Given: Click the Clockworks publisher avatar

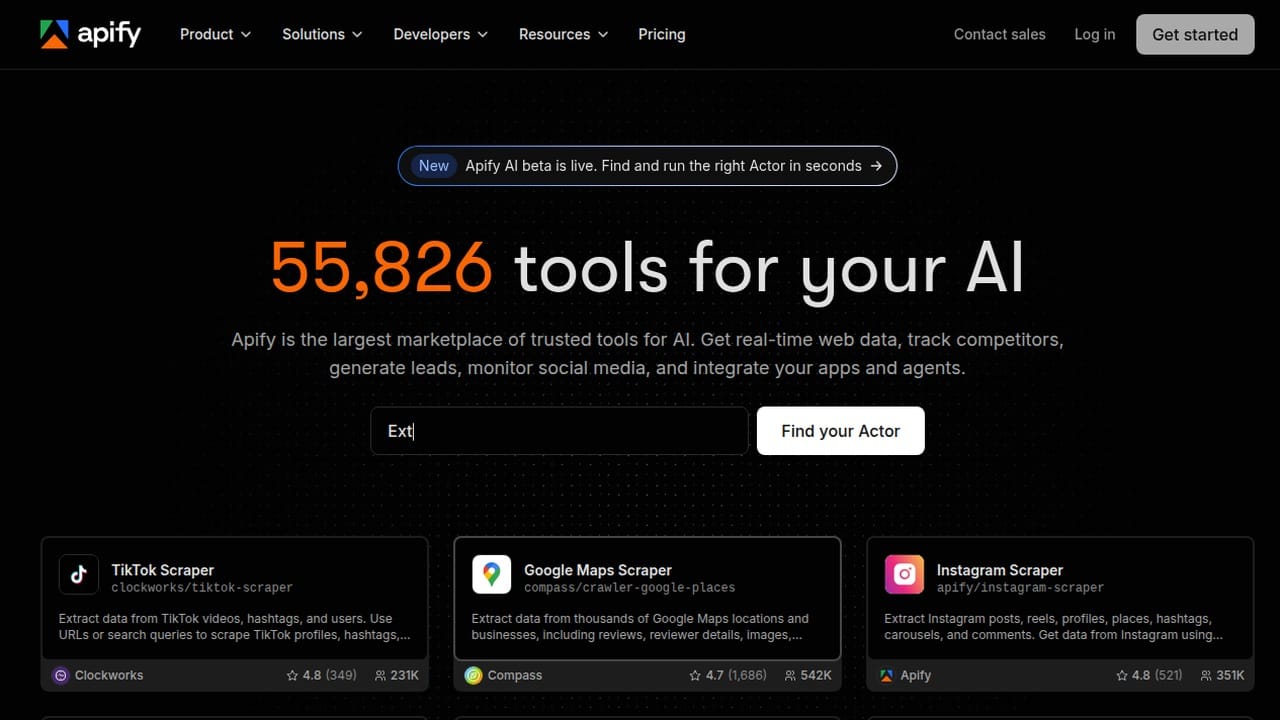Looking at the screenshot, I should tap(60, 675).
